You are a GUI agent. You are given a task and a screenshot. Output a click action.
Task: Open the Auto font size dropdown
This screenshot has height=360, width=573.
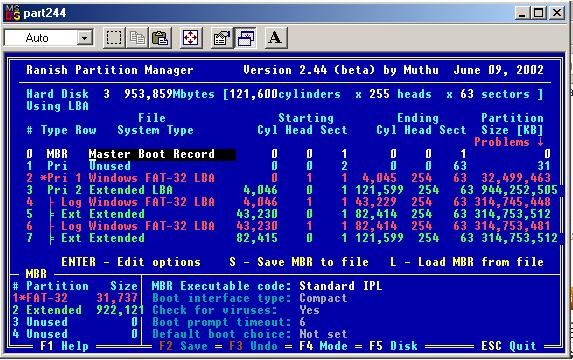tap(48, 38)
